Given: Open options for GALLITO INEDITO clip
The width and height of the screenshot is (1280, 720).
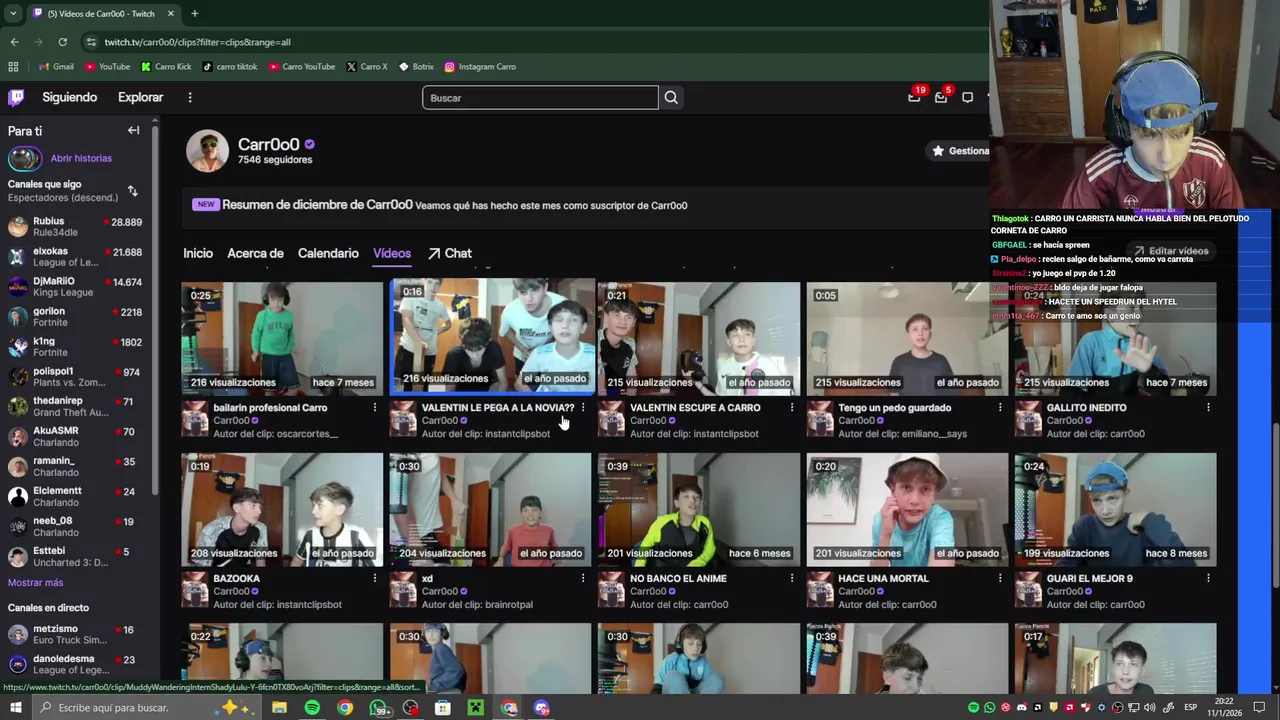Looking at the screenshot, I should [x=1208, y=408].
